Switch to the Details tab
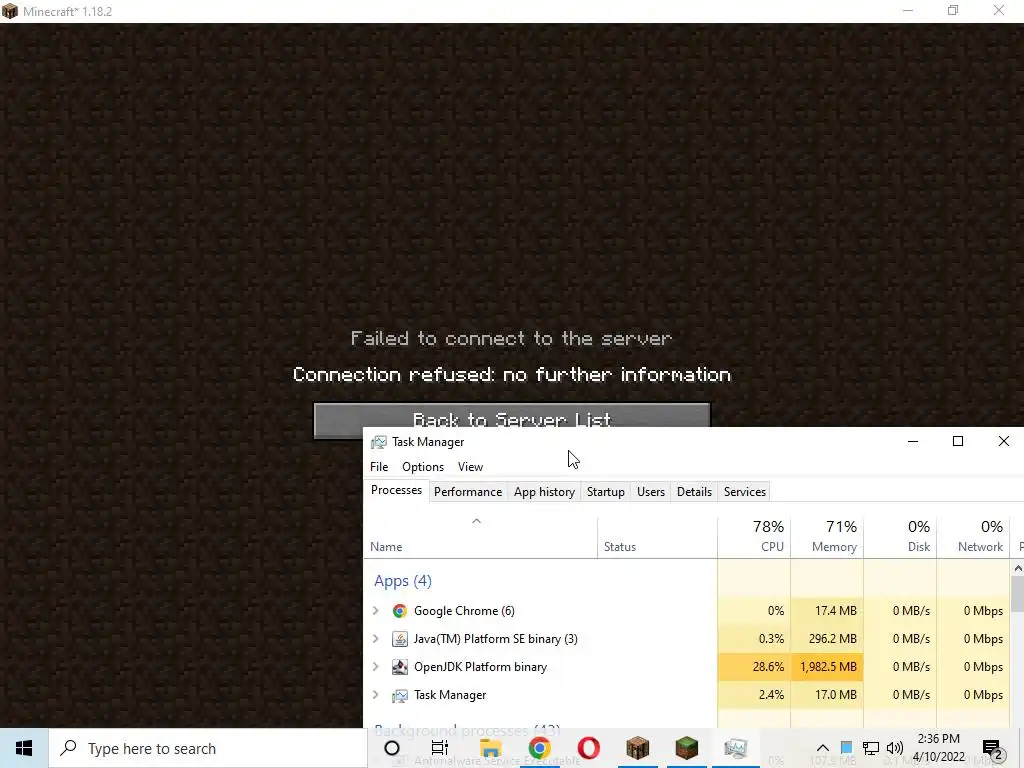 [694, 492]
